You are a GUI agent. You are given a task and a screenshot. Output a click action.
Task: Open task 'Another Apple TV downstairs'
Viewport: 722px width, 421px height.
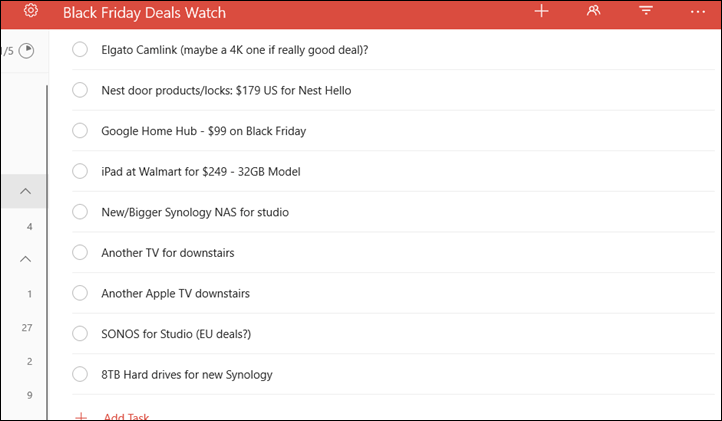[x=175, y=293]
